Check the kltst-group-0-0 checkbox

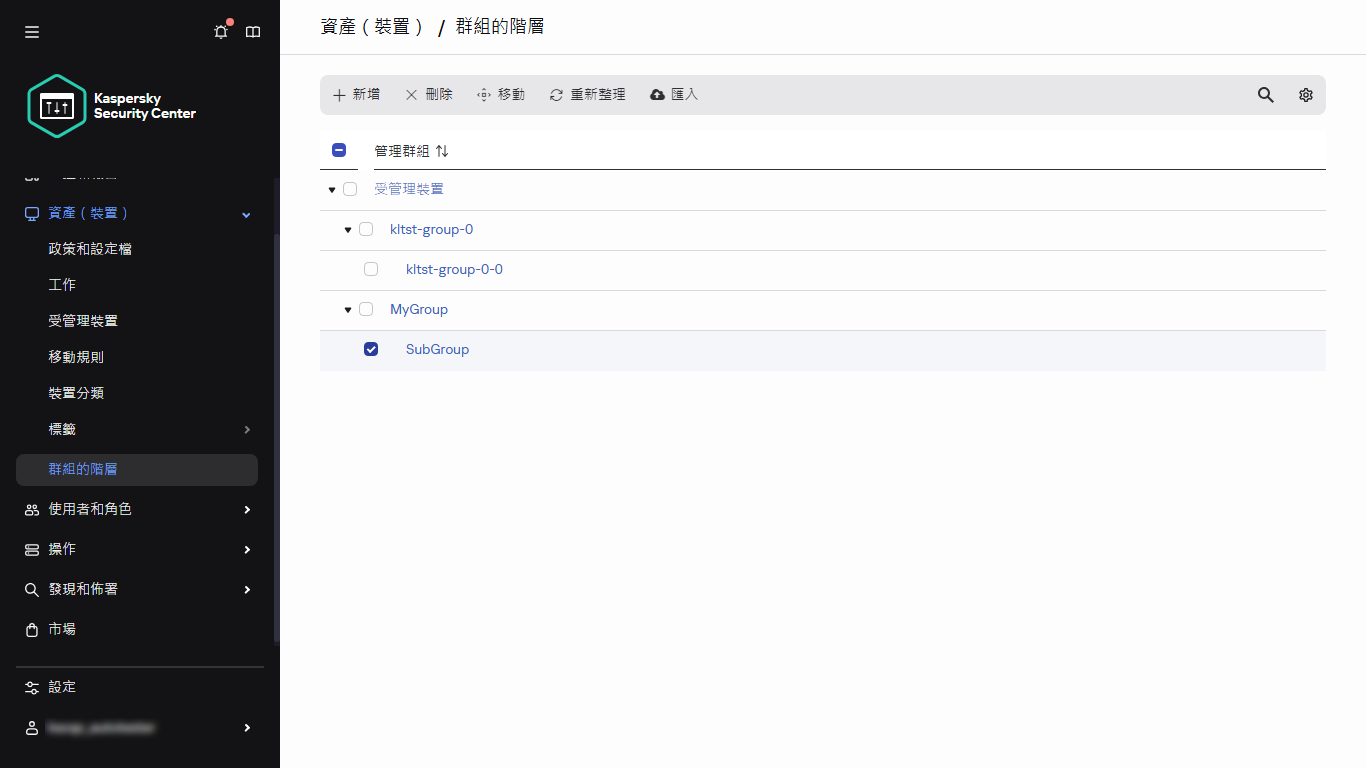[x=371, y=269]
